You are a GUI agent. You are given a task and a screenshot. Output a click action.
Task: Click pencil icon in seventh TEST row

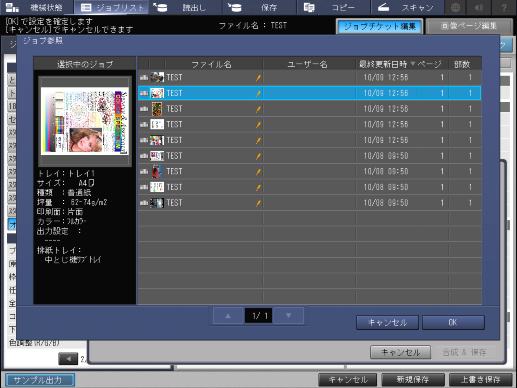click(258, 172)
